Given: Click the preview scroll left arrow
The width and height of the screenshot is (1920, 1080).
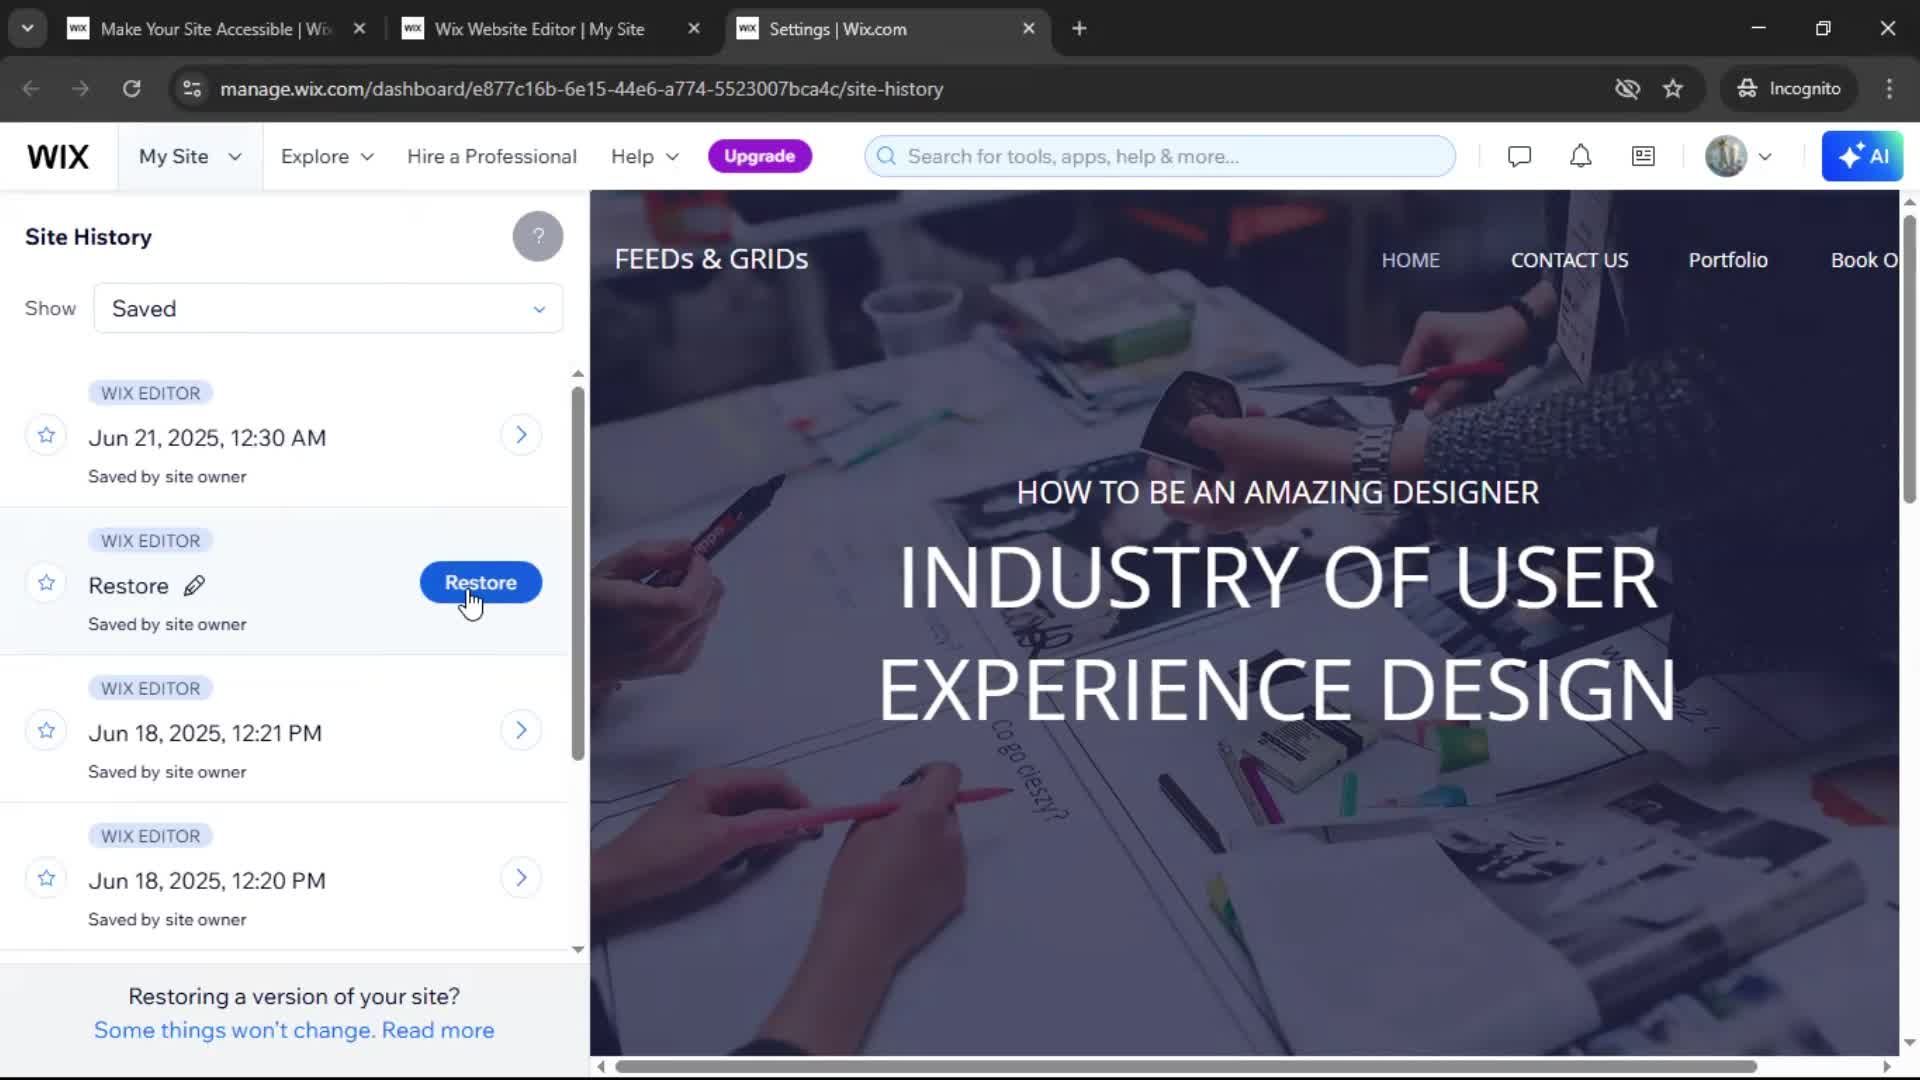Looking at the screenshot, I should [x=601, y=1066].
